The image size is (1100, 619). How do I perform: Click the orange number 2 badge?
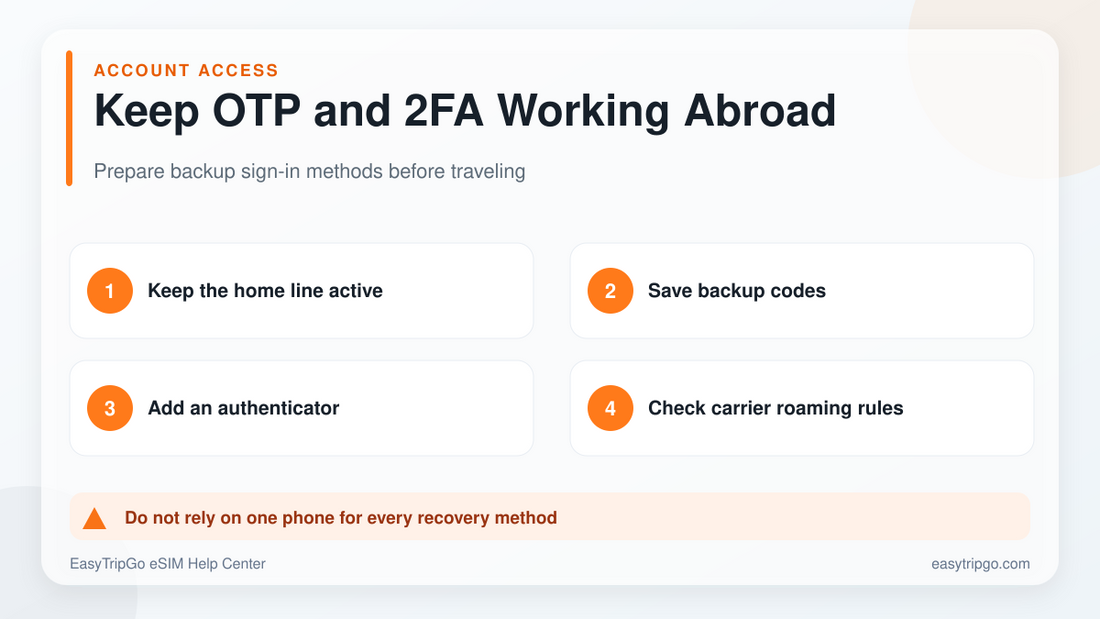610,291
